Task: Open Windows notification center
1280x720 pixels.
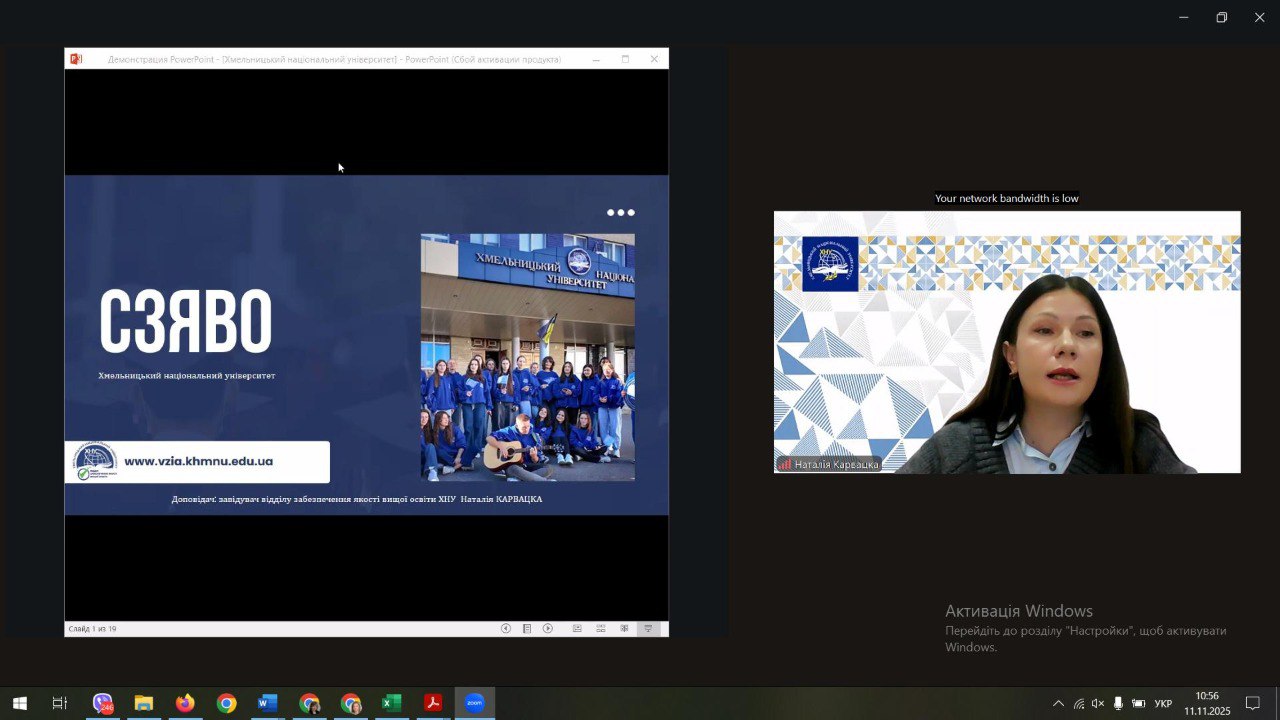Action: coord(1252,704)
